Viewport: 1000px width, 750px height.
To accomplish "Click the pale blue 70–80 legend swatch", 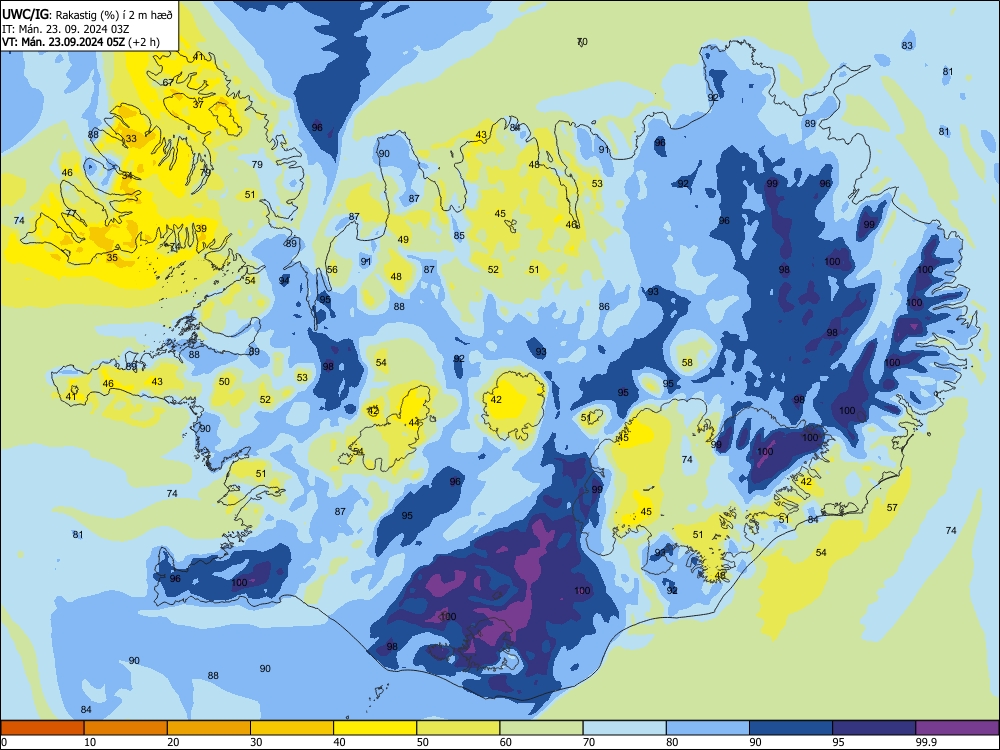I will pos(624,728).
